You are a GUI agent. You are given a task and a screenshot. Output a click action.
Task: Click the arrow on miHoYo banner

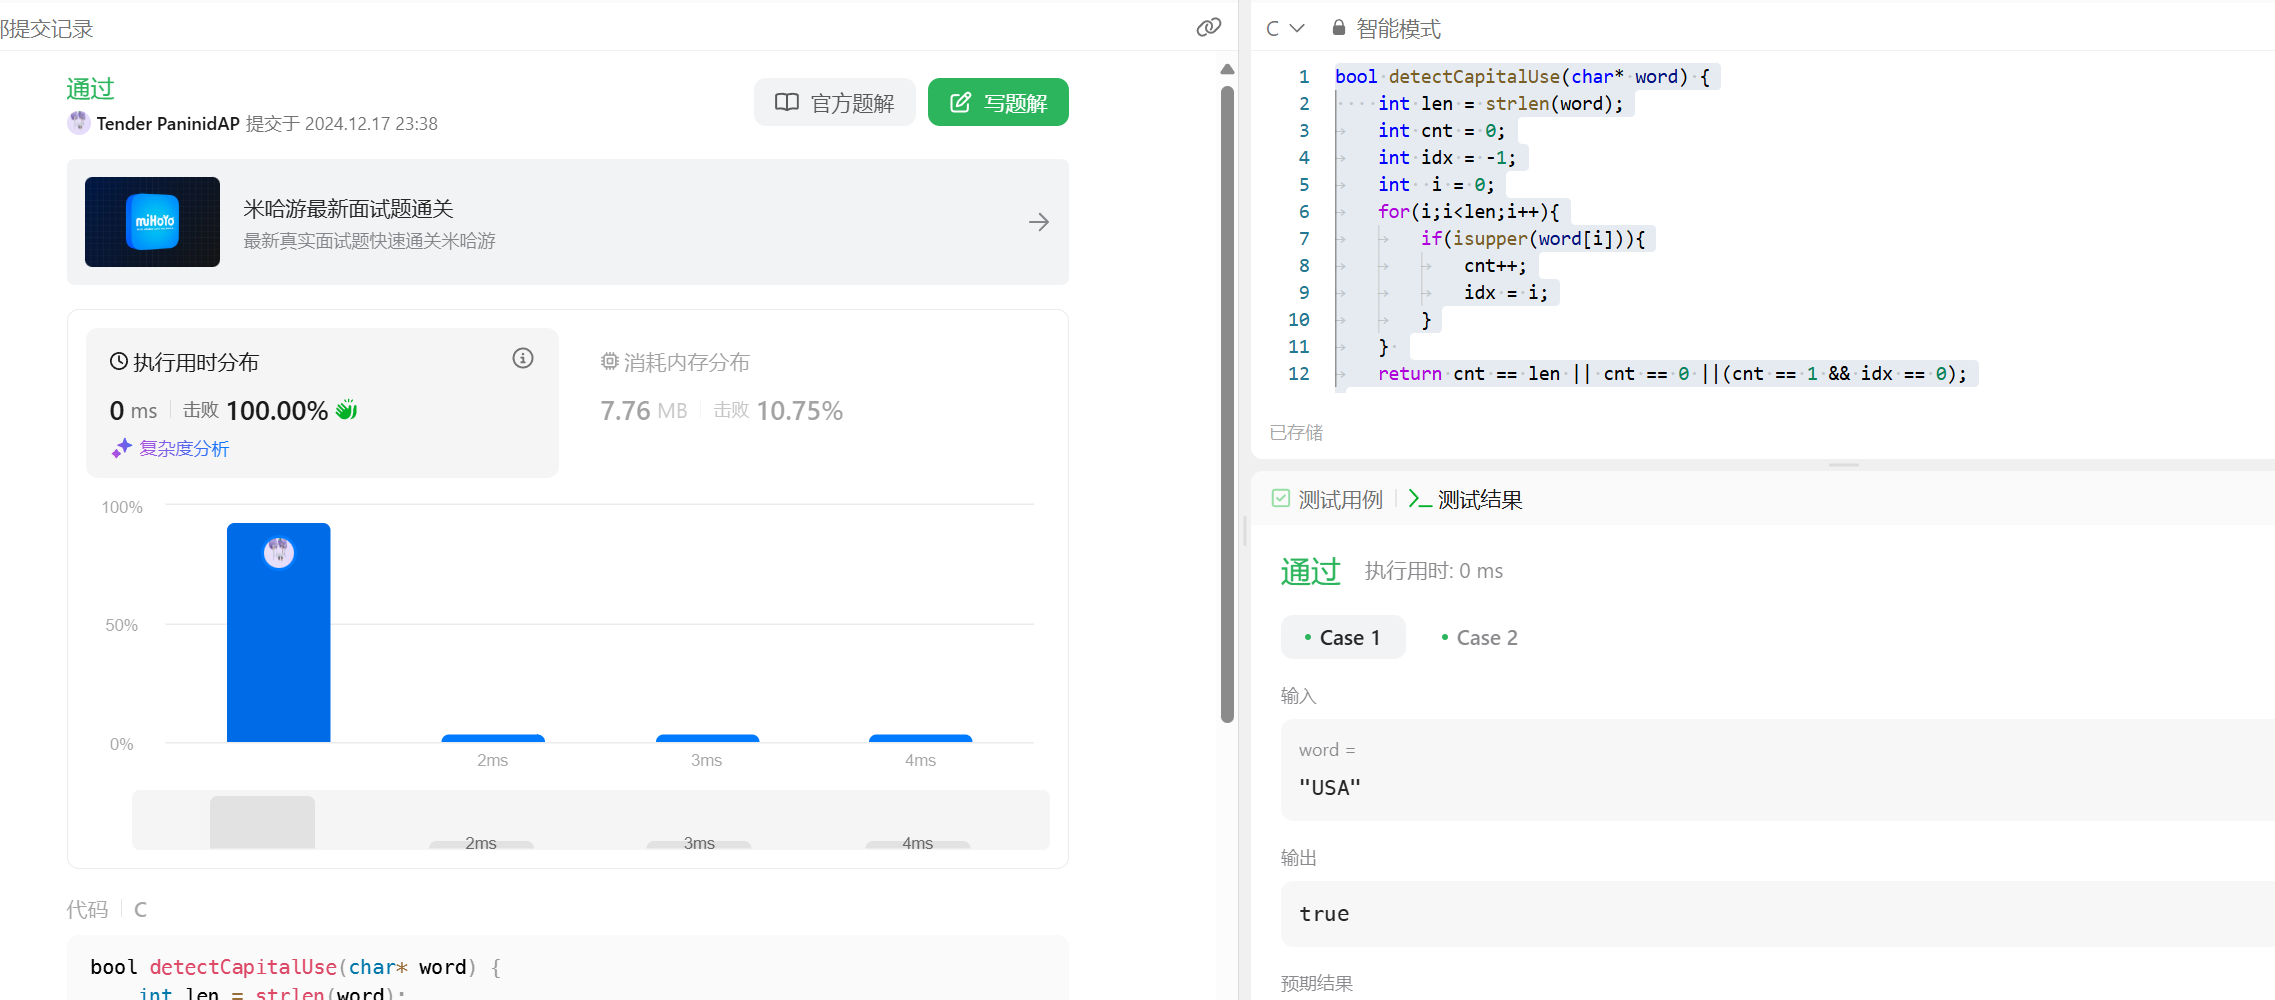tap(1038, 222)
